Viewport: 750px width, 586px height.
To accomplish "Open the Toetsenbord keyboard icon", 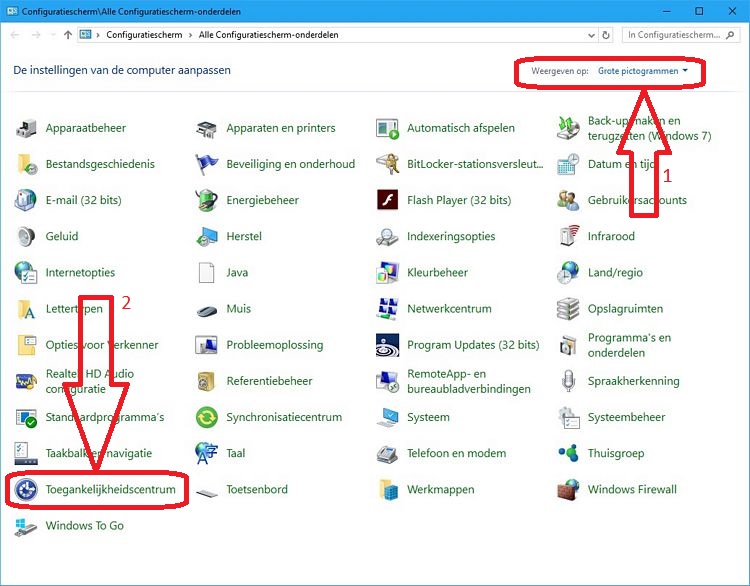I will [x=207, y=492].
